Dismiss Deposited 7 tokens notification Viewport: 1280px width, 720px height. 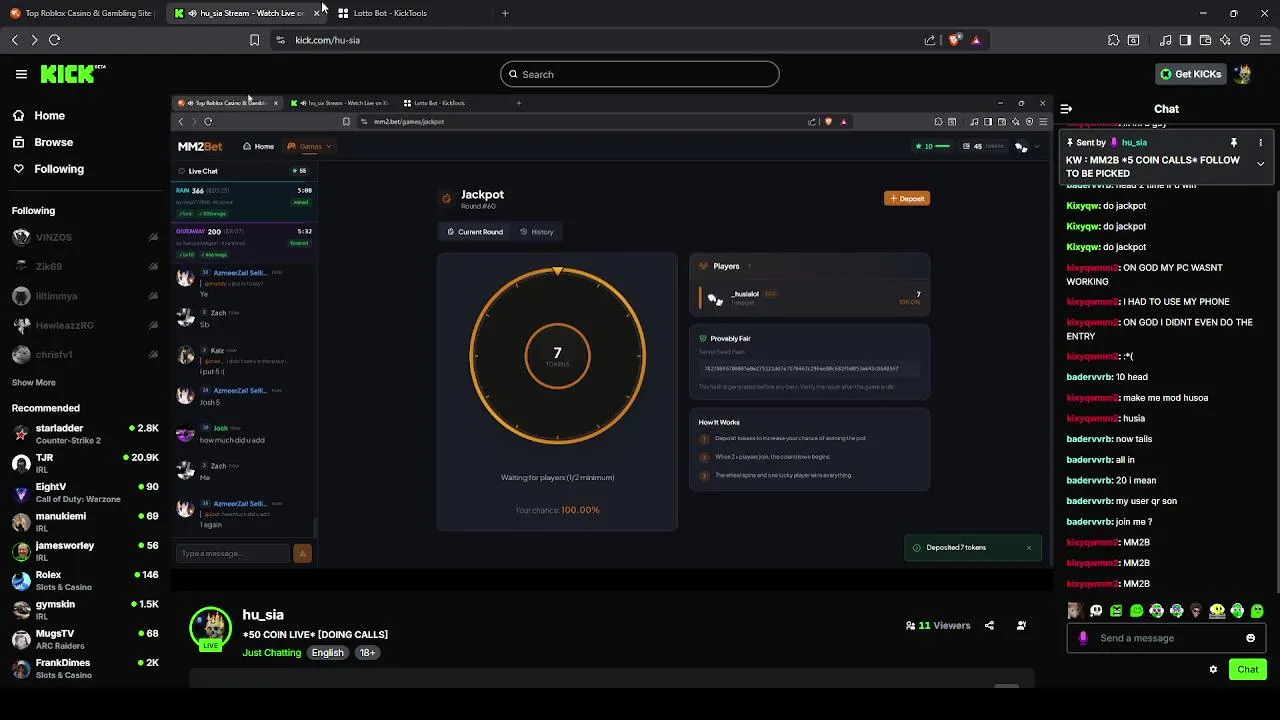(x=1028, y=548)
